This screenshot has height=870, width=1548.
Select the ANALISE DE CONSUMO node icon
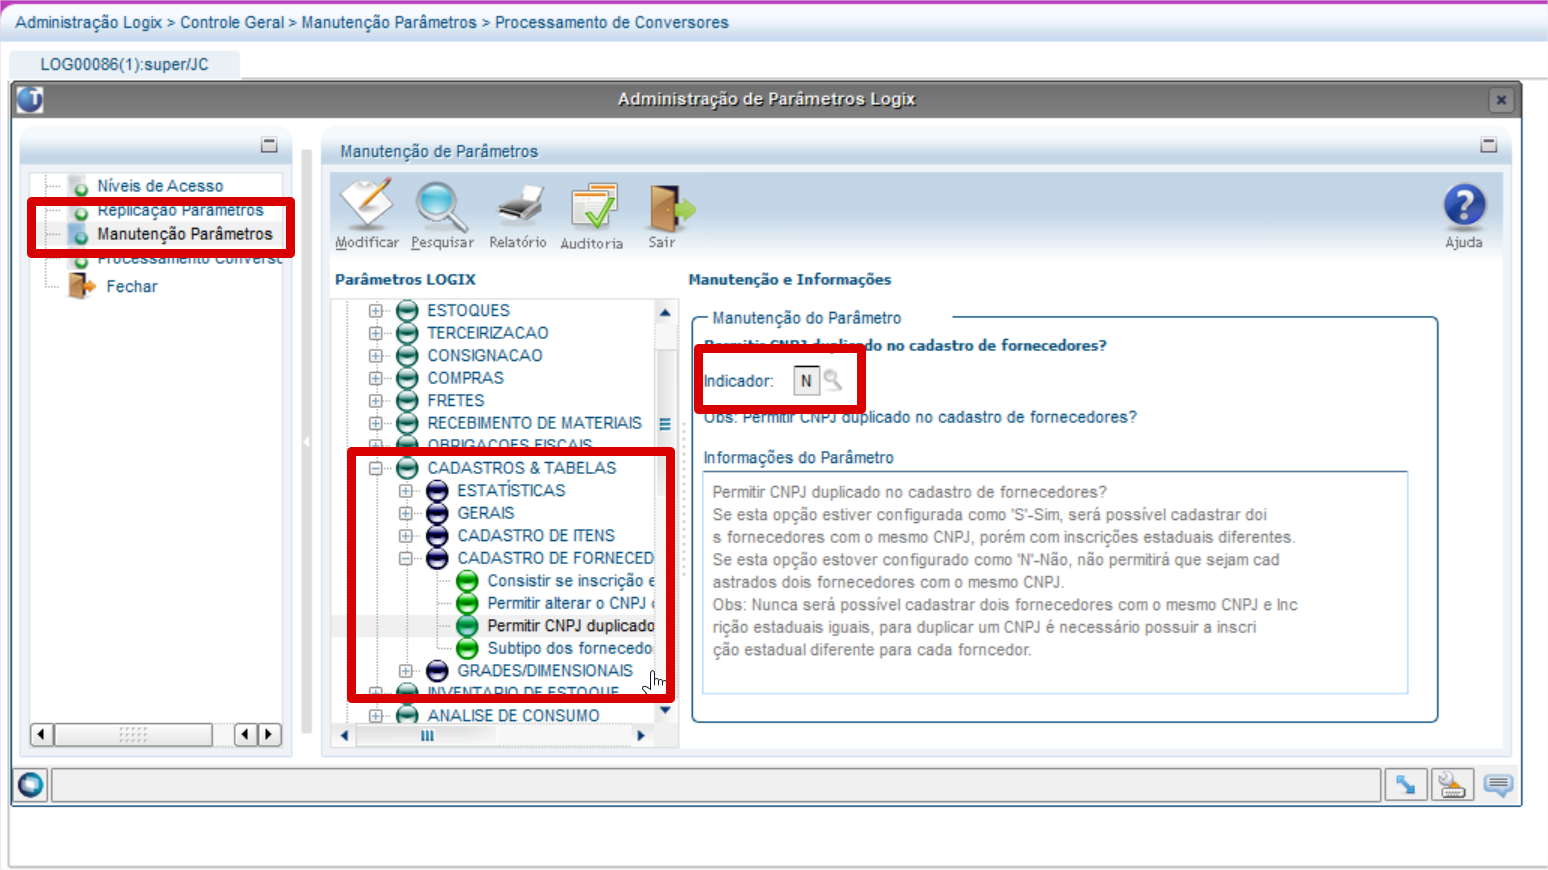point(407,715)
